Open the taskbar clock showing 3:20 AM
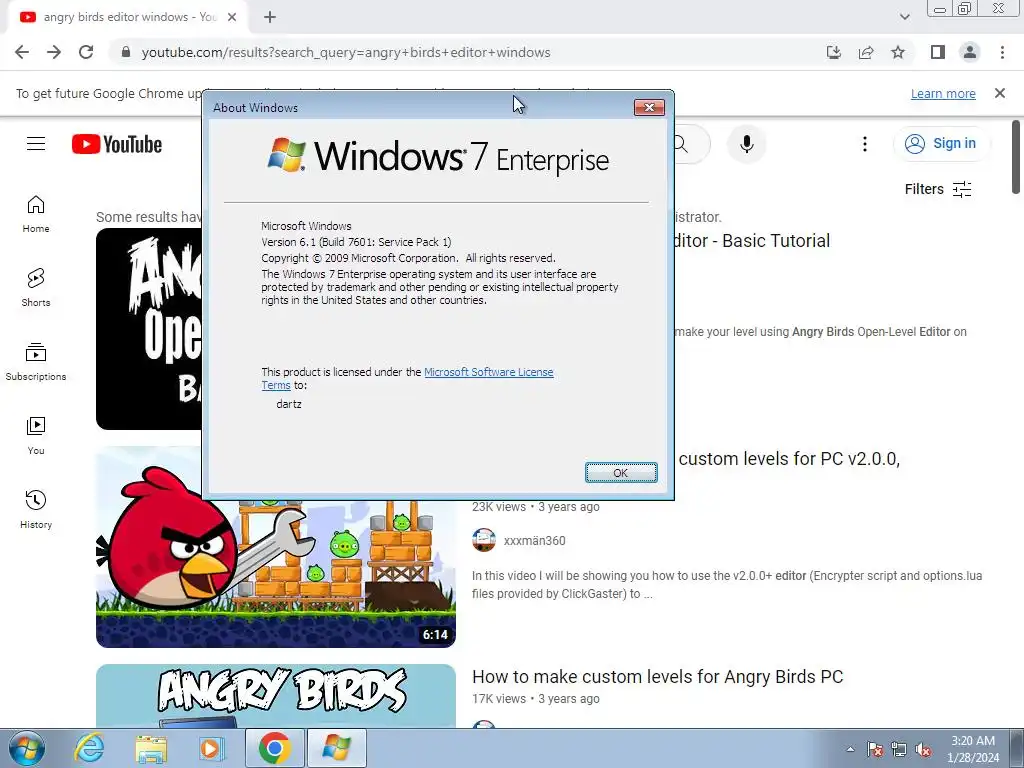1024x768 pixels. point(972,749)
